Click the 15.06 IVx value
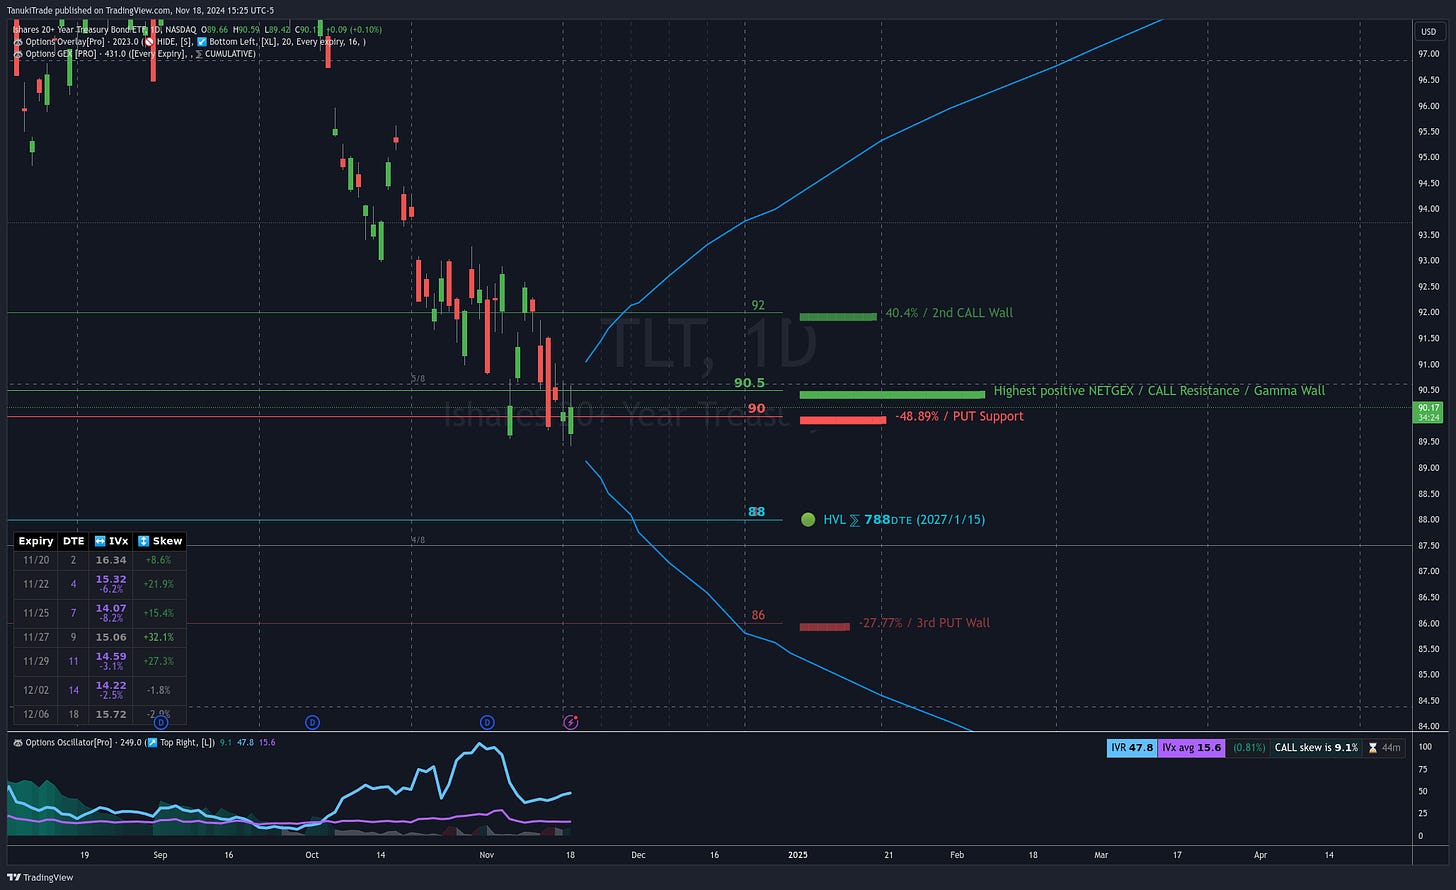The width and height of the screenshot is (1456, 890). click(111, 637)
